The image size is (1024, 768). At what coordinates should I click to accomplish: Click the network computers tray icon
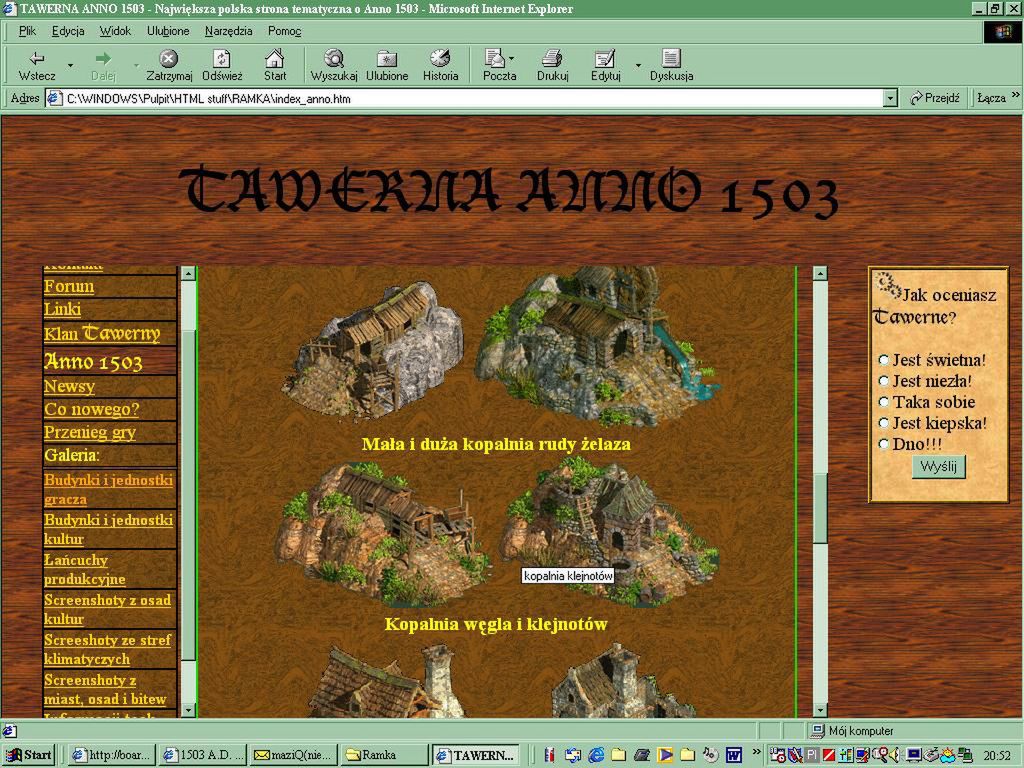coord(964,755)
